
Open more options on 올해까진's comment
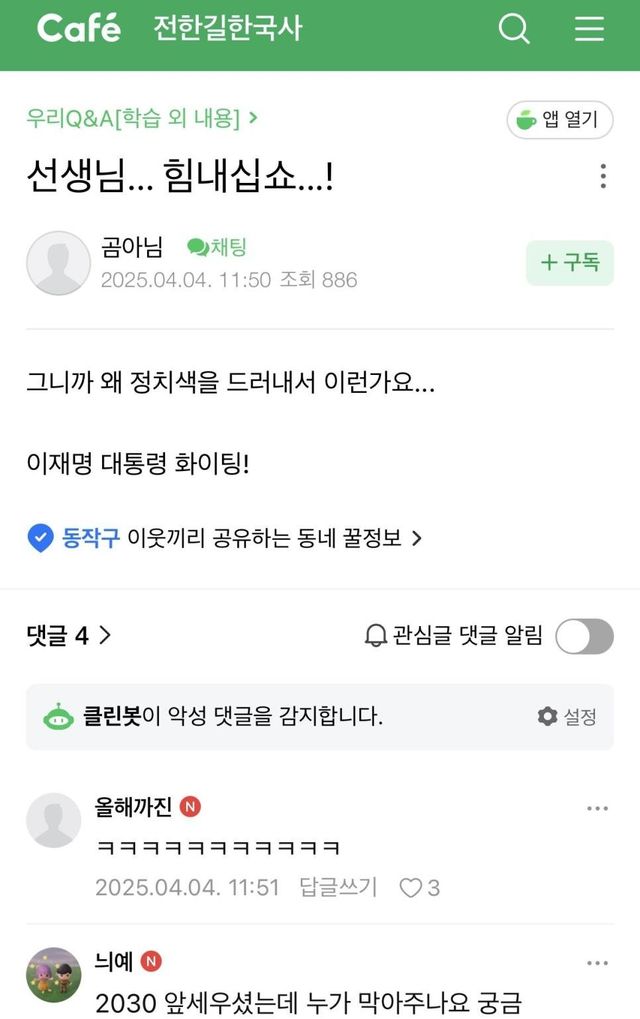coord(597,809)
